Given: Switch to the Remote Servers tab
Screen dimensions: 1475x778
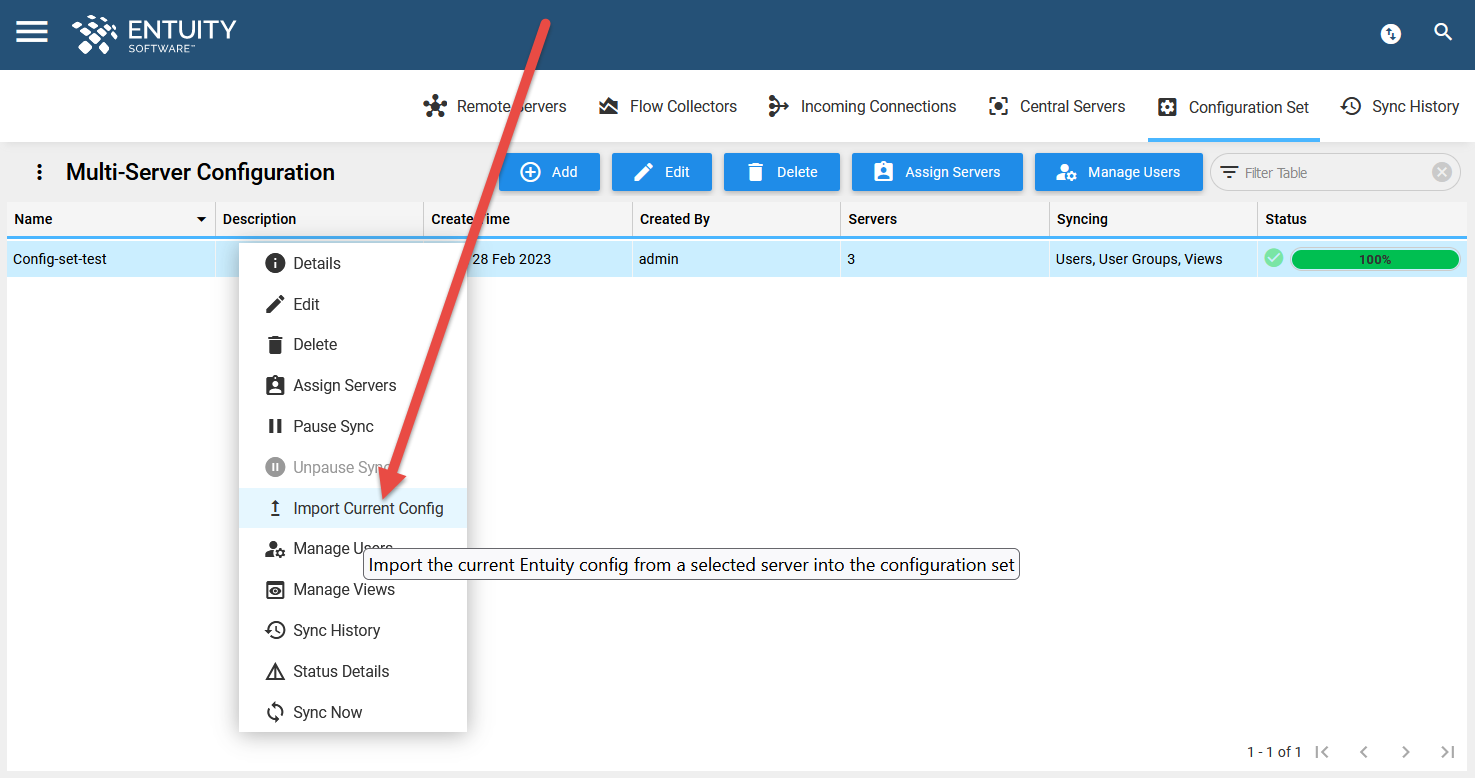Looking at the screenshot, I should 494,106.
